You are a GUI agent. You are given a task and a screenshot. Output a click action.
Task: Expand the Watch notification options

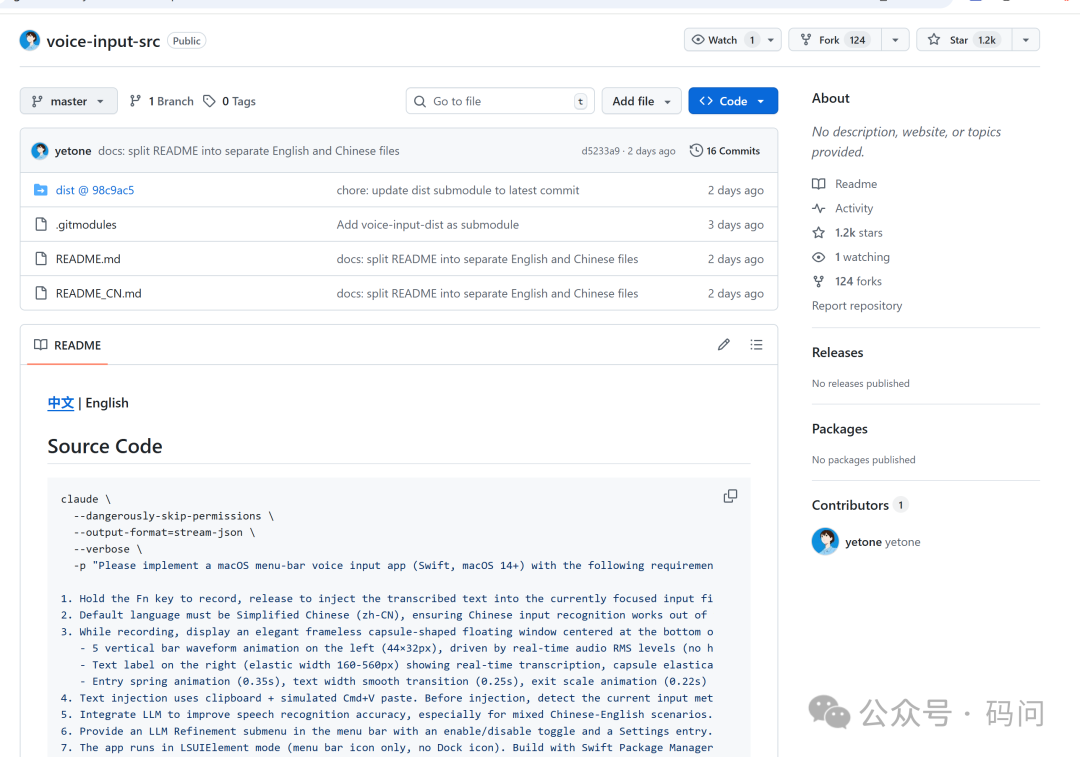[769, 39]
